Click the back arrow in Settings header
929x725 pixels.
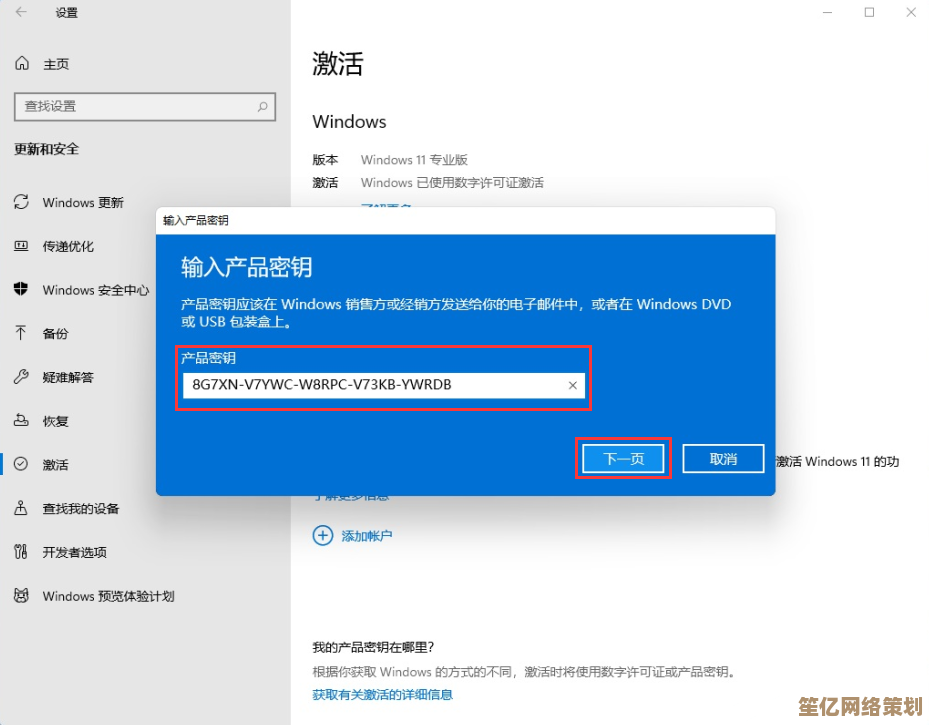[21, 13]
